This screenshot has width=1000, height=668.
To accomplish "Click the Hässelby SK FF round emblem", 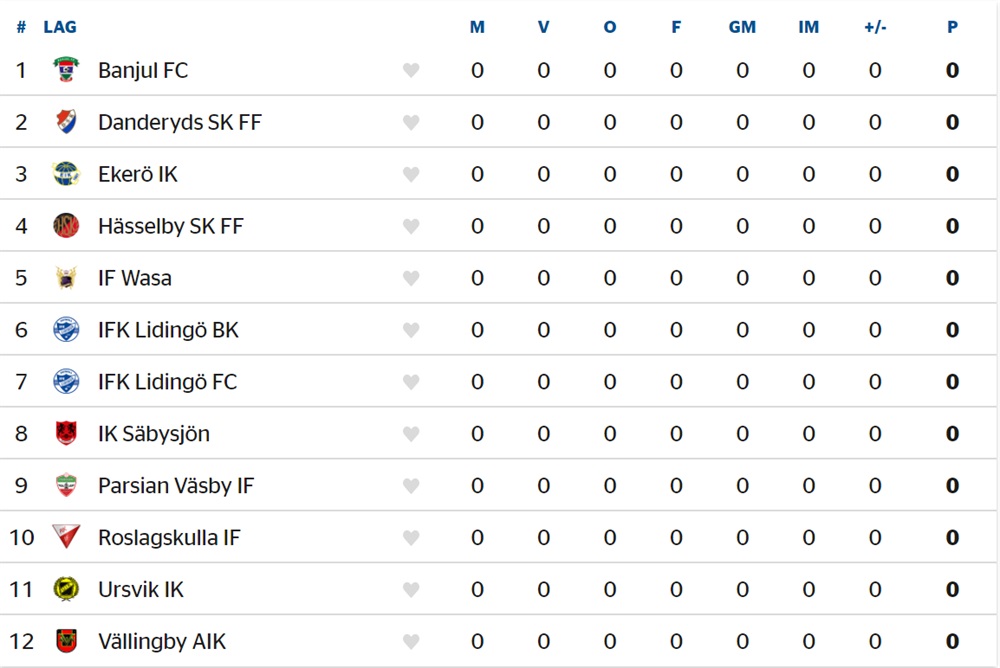I will [66, 226].
